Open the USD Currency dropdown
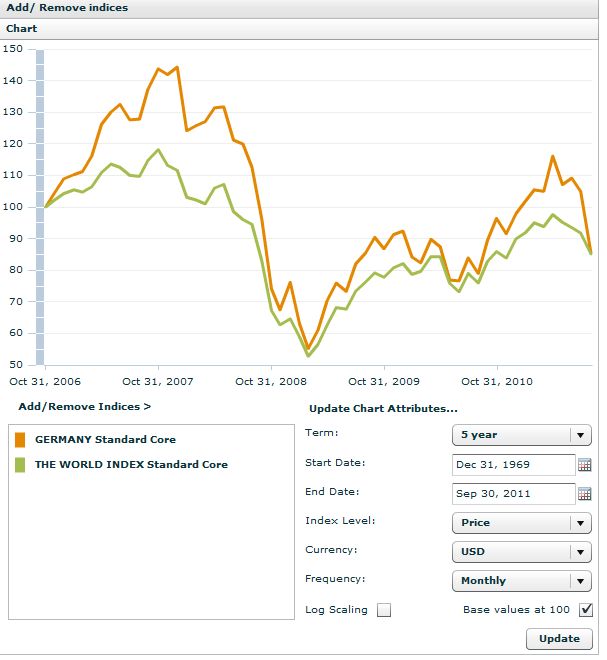 click(x=522, y=552)
